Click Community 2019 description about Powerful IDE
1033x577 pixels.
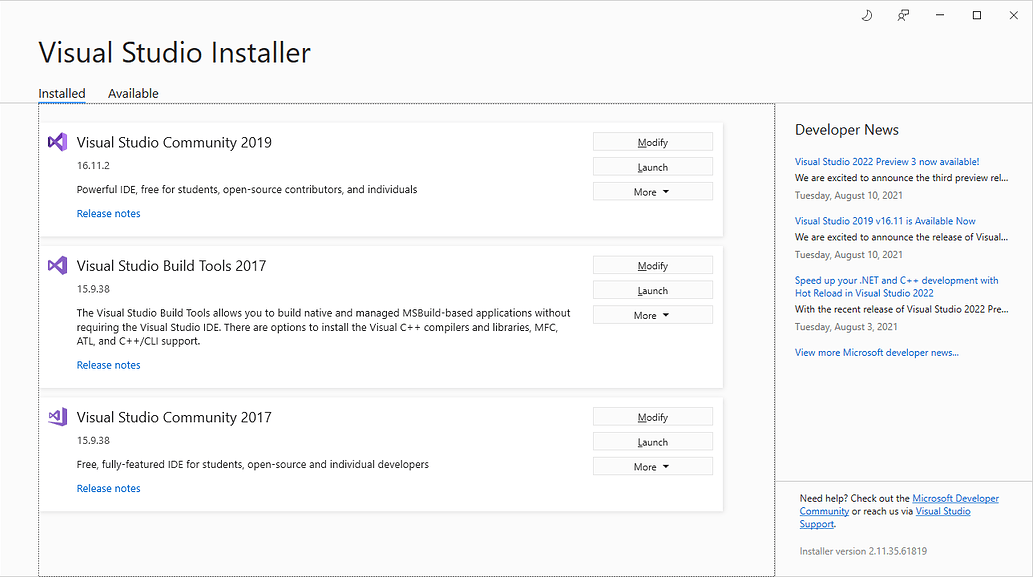(247, 189)
